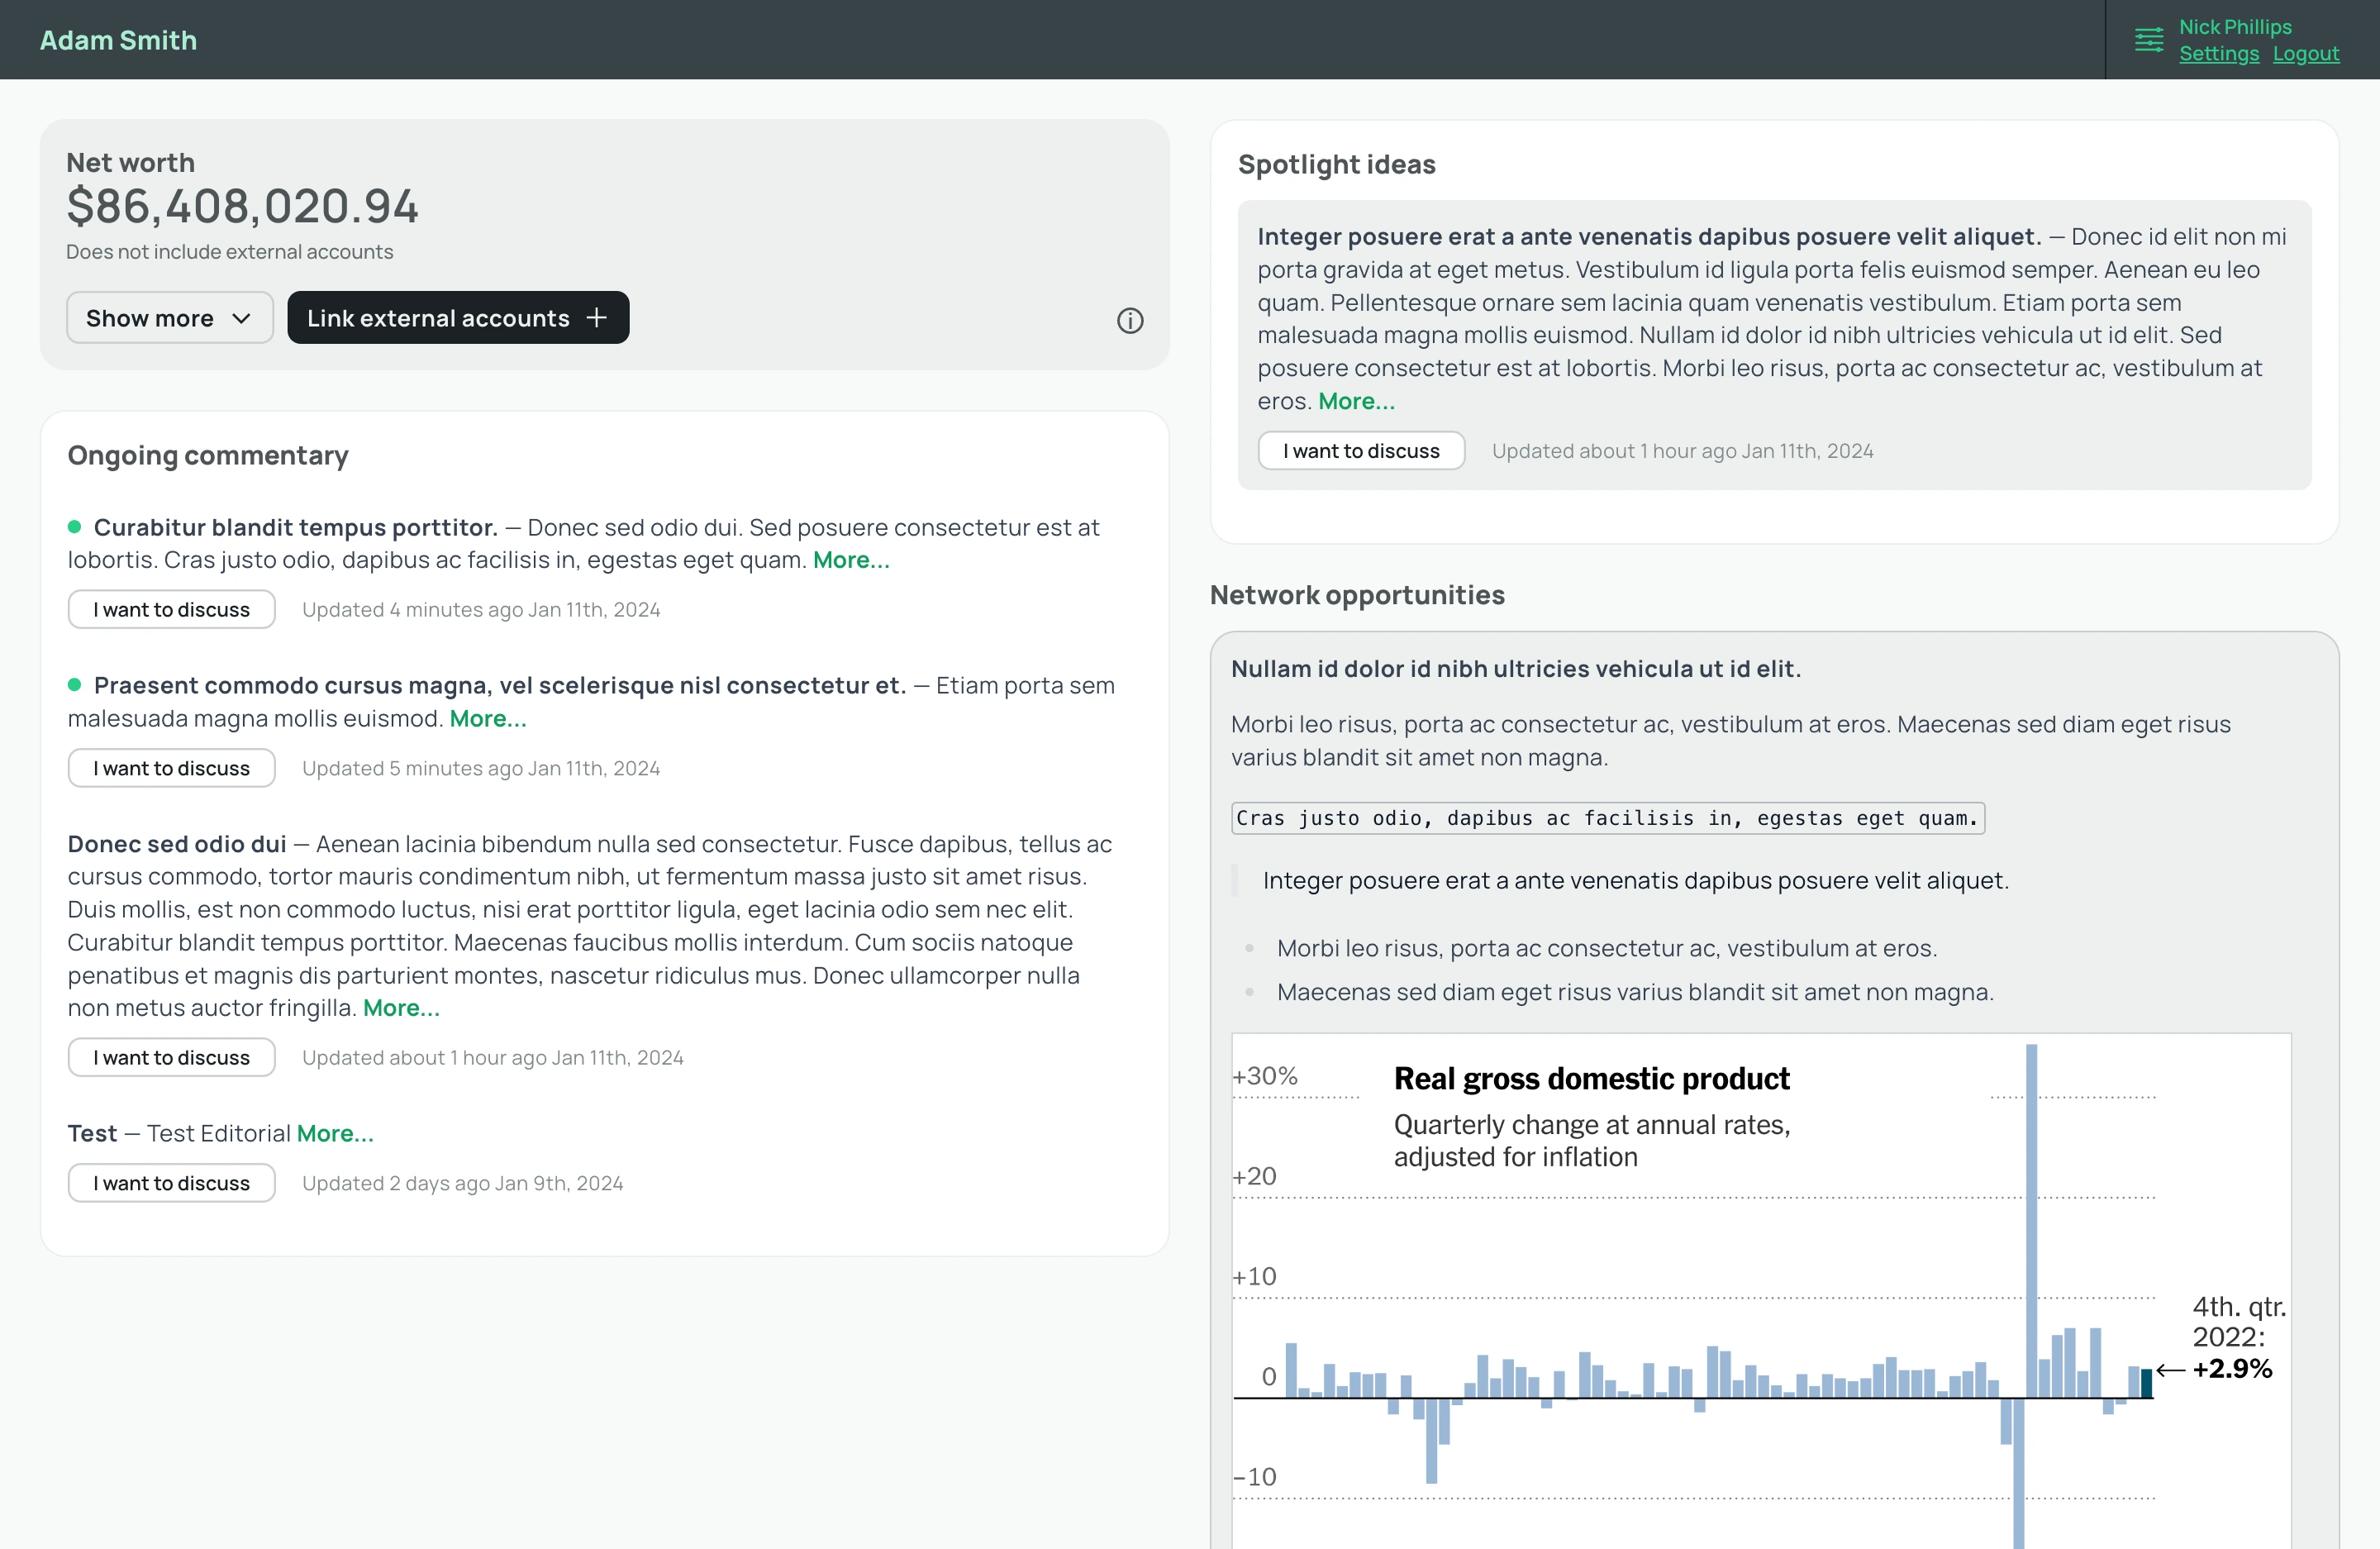This screenshot has height=1549, width=2380.
Task: Click the net worth info icon
Action: tap(1130, 321)
